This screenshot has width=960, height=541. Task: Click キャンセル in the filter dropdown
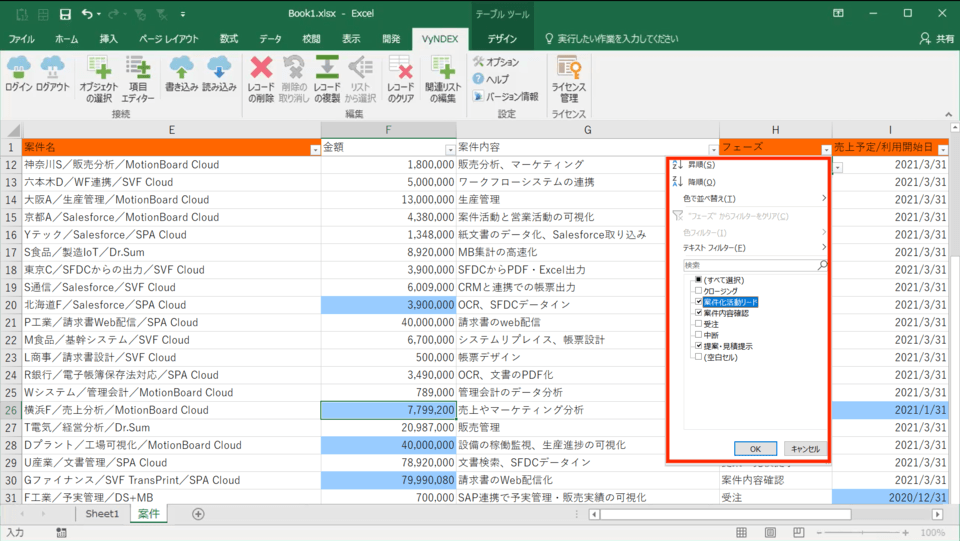click(x=805, y=449)
